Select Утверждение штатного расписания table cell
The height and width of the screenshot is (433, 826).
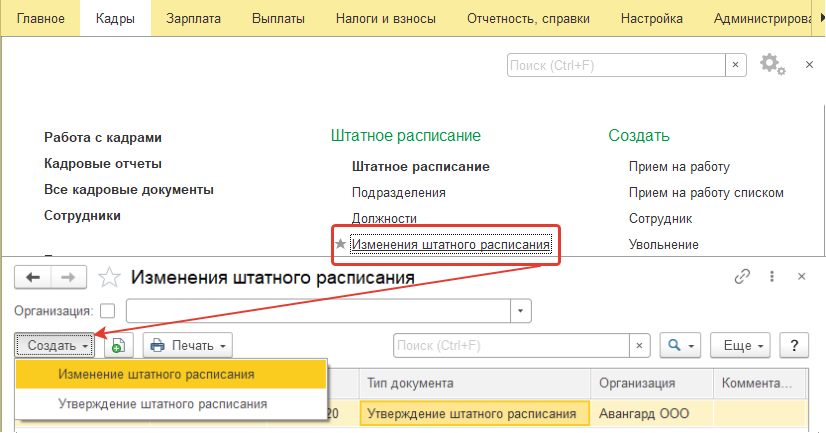click(x=475, y=414)
